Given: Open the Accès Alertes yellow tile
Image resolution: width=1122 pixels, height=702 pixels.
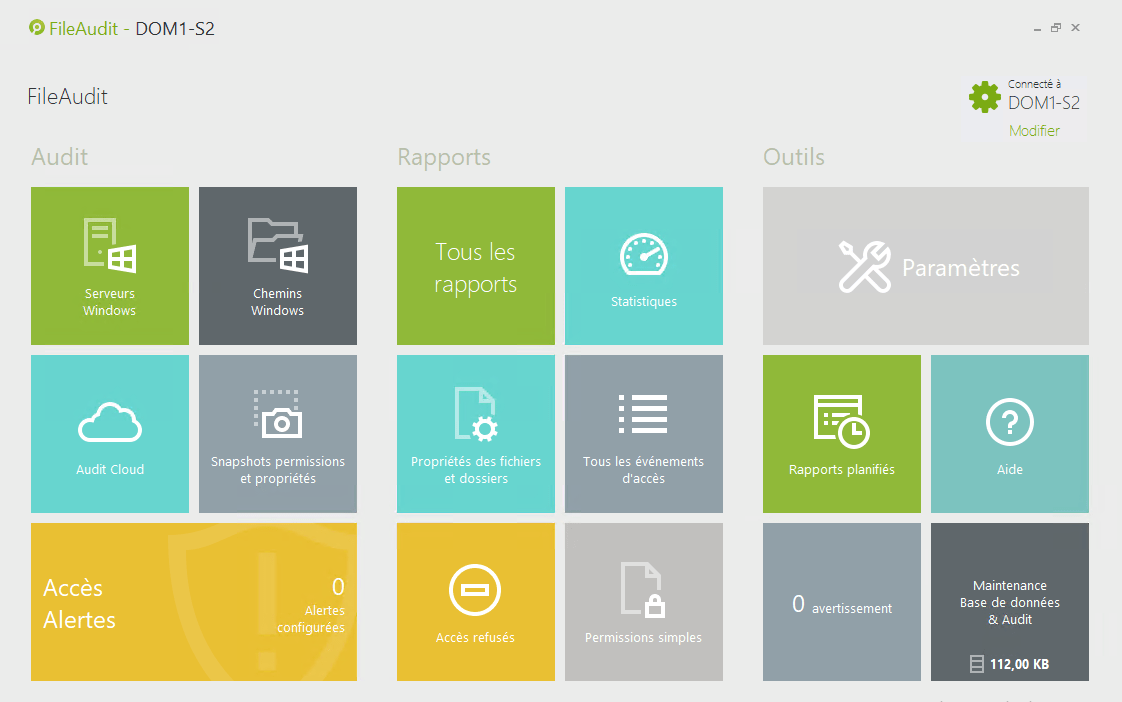Looking at the screenshot, I should coord(193,602).
